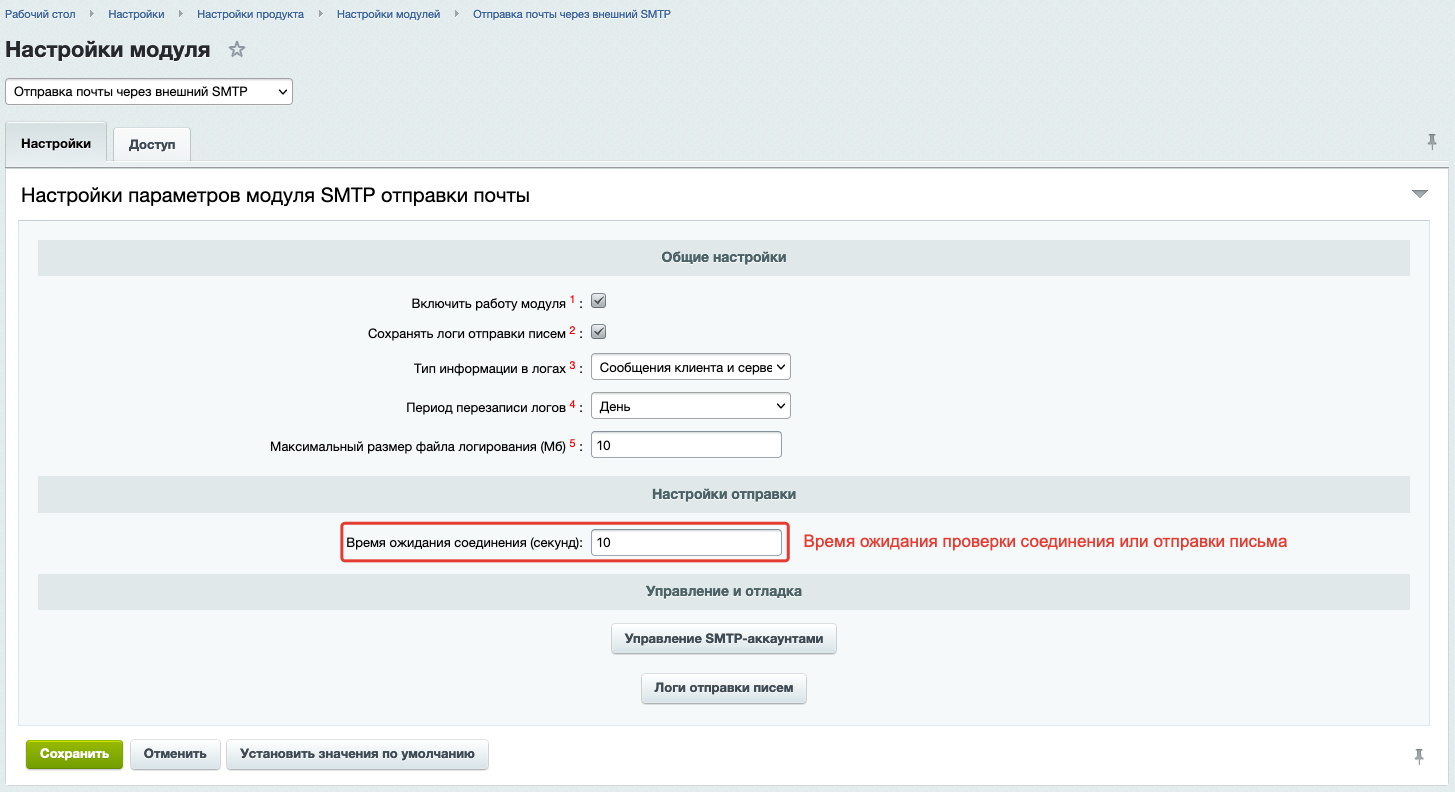This screenshot has width=1455, height=792.
Task: Click footnote 5 next to max log size label
Action: point(573,443)
